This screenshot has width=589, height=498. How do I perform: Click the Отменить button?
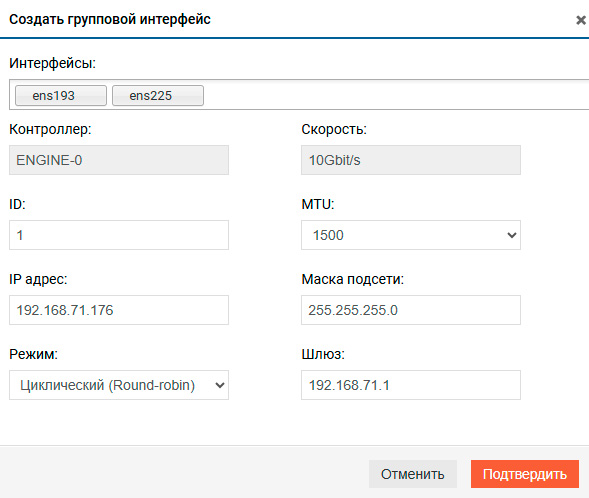coord(412,474)
